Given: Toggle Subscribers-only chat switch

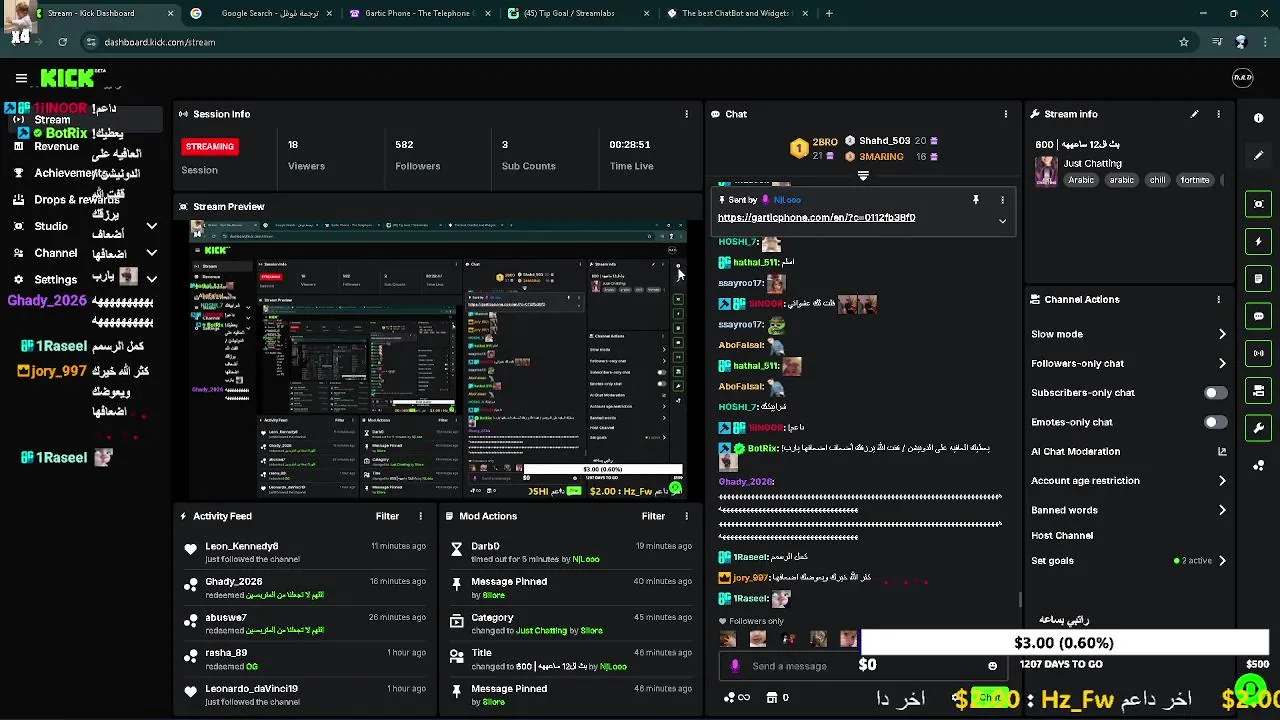Looking at the screenshot, I should pyautogui.click(x=1214, y=393).
